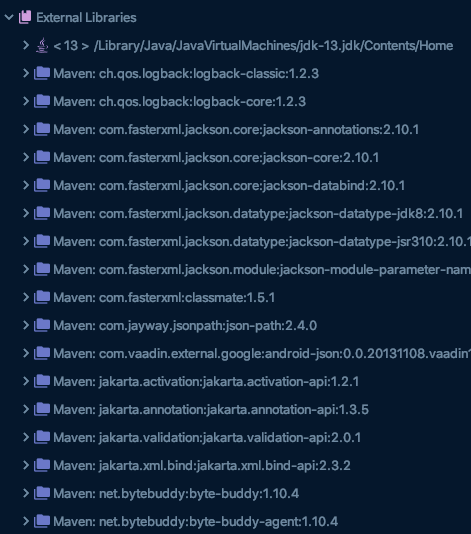
Task: Select the jackson-datatype-jsr310 row text
Action: pos(262,241)
